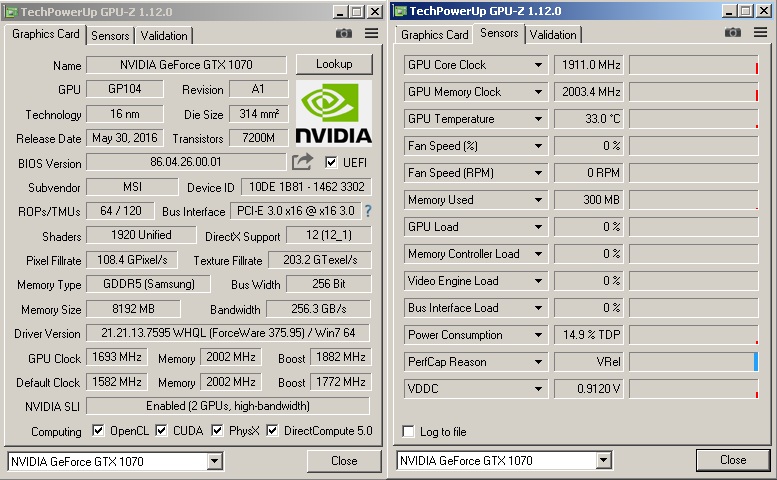Open the Video Engine Load dropdown
Screen dimensions: 777x480
(x=538, y=281)
